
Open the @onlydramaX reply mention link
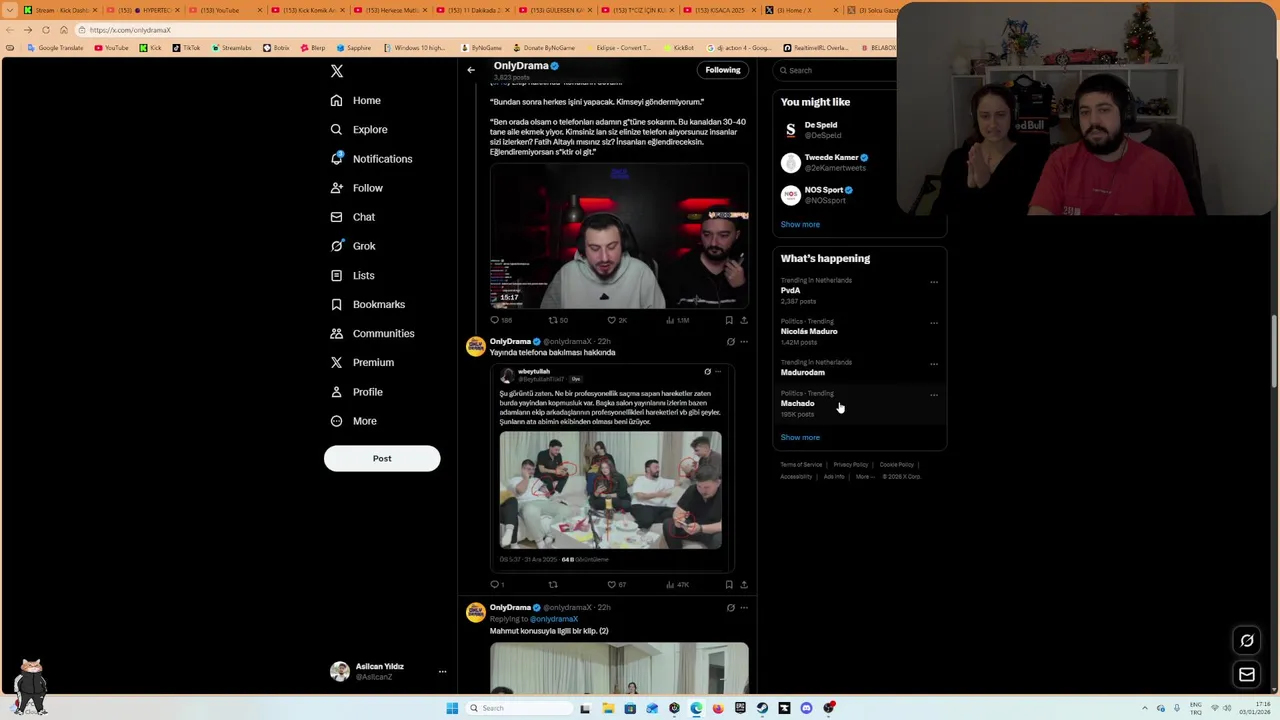click(554, 619)
